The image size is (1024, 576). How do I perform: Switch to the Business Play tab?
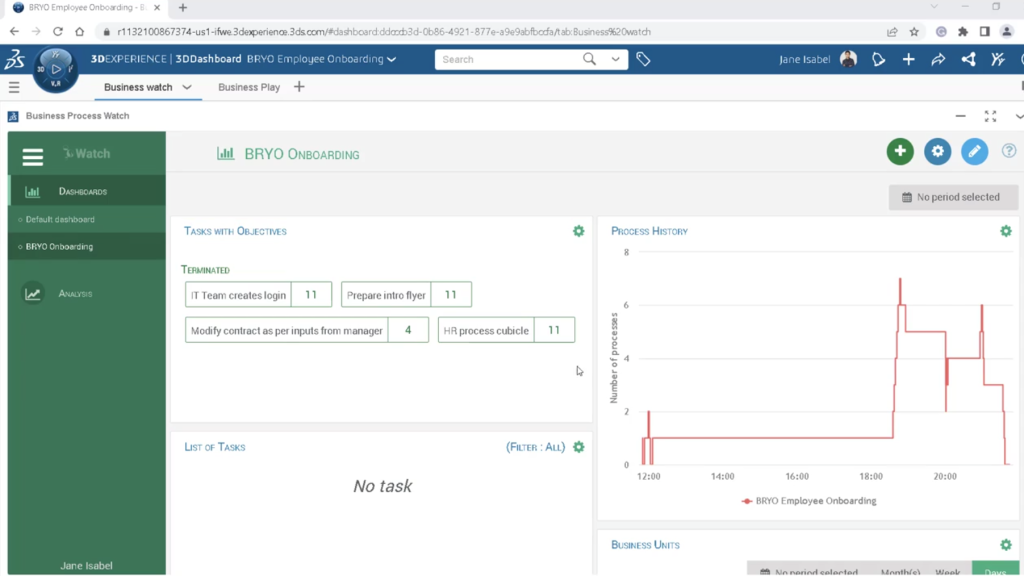[x=249, y=87]
